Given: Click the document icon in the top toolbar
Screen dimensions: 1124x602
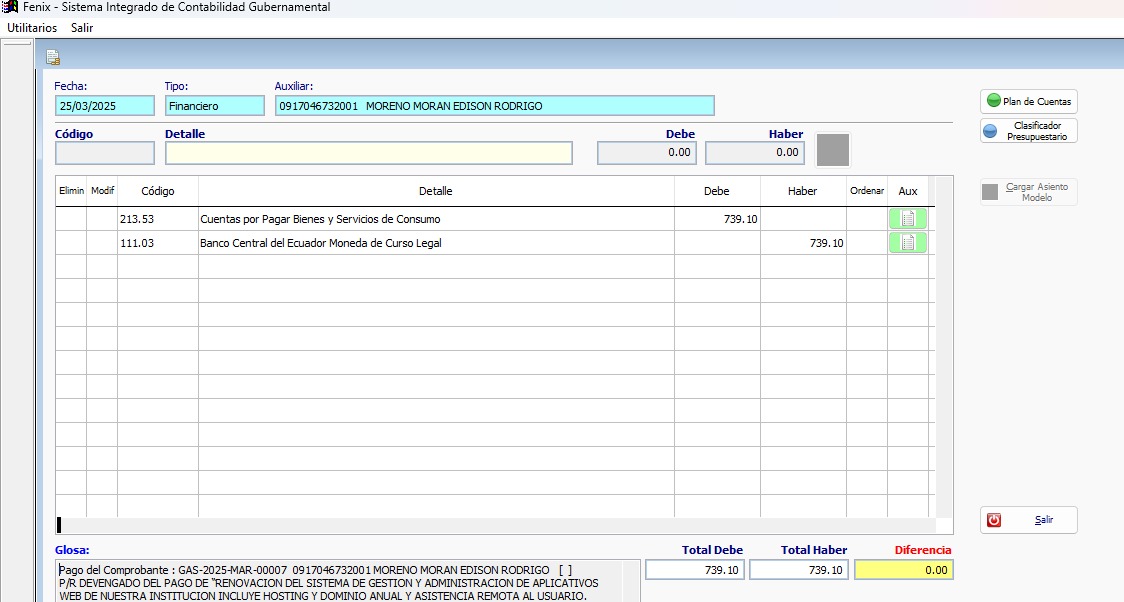Looking at the screenshot, I should coord(53,57).
